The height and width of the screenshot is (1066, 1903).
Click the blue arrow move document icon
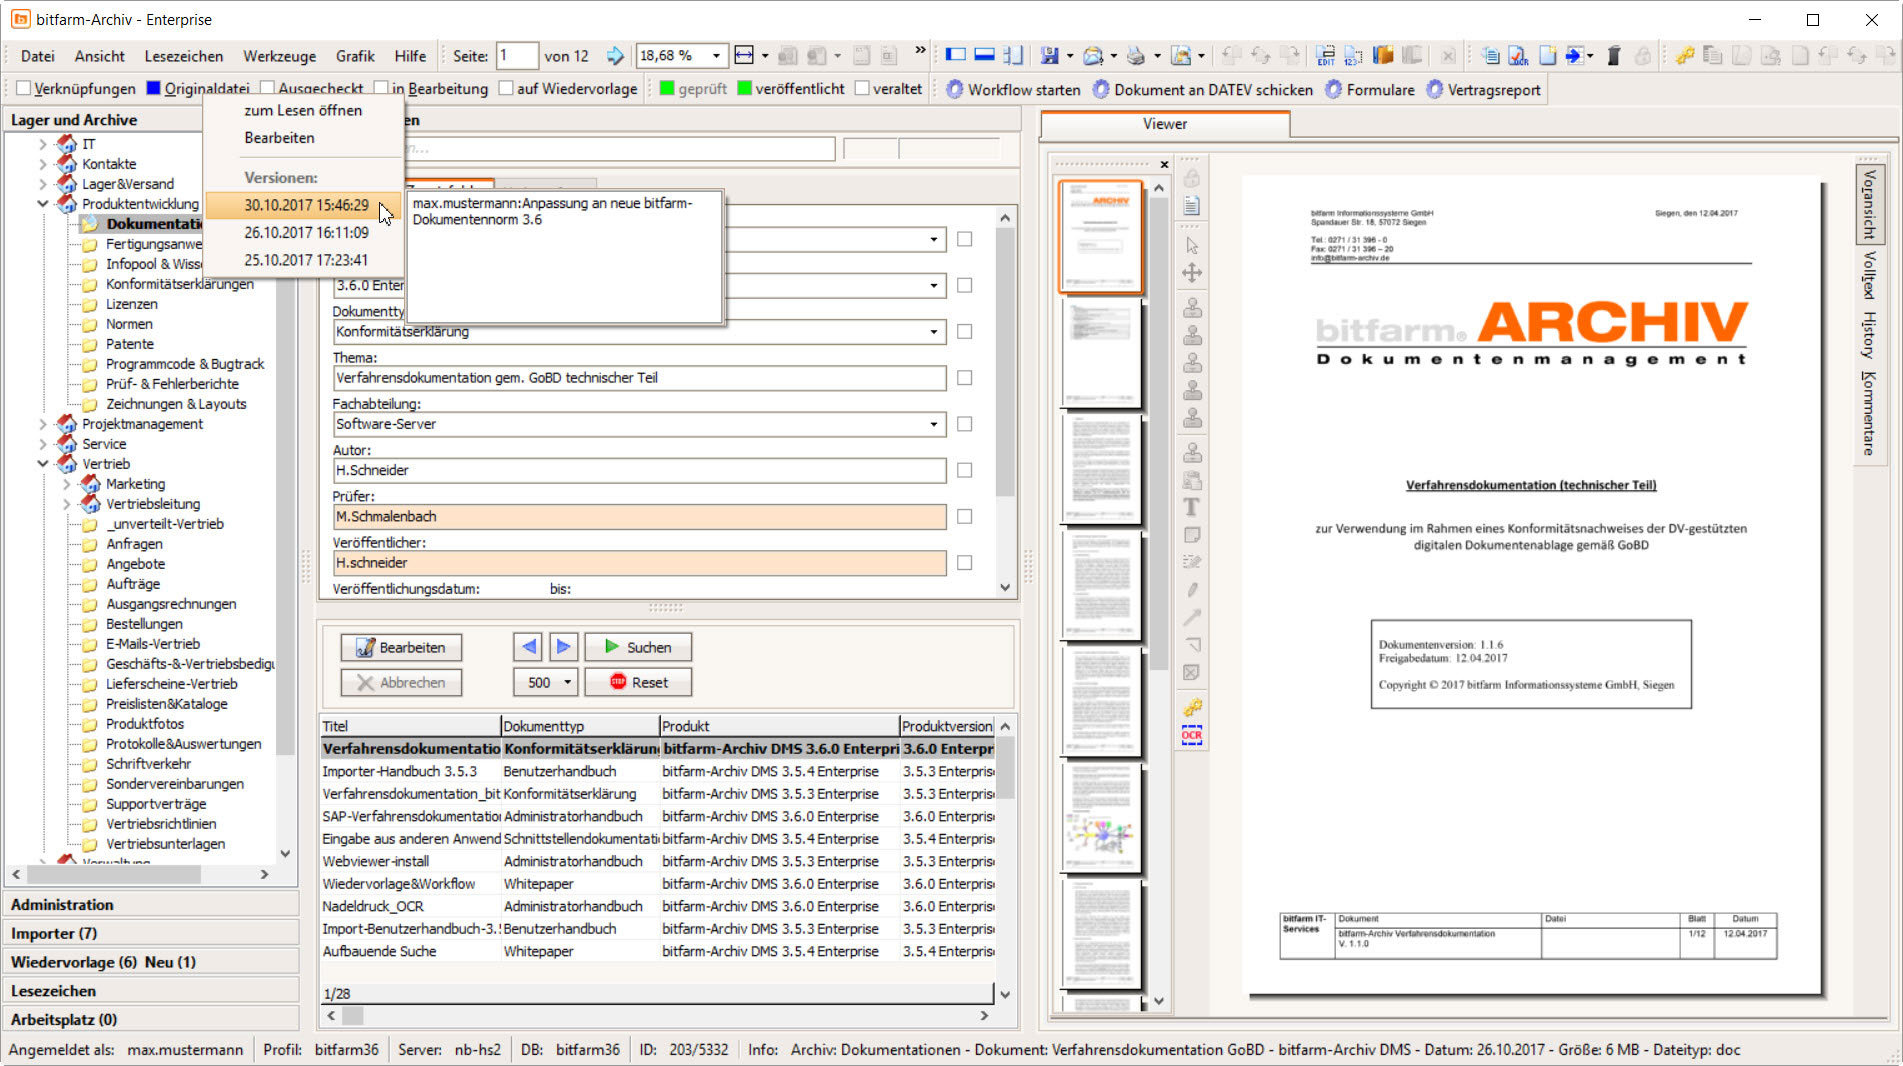pos(1575,56)
